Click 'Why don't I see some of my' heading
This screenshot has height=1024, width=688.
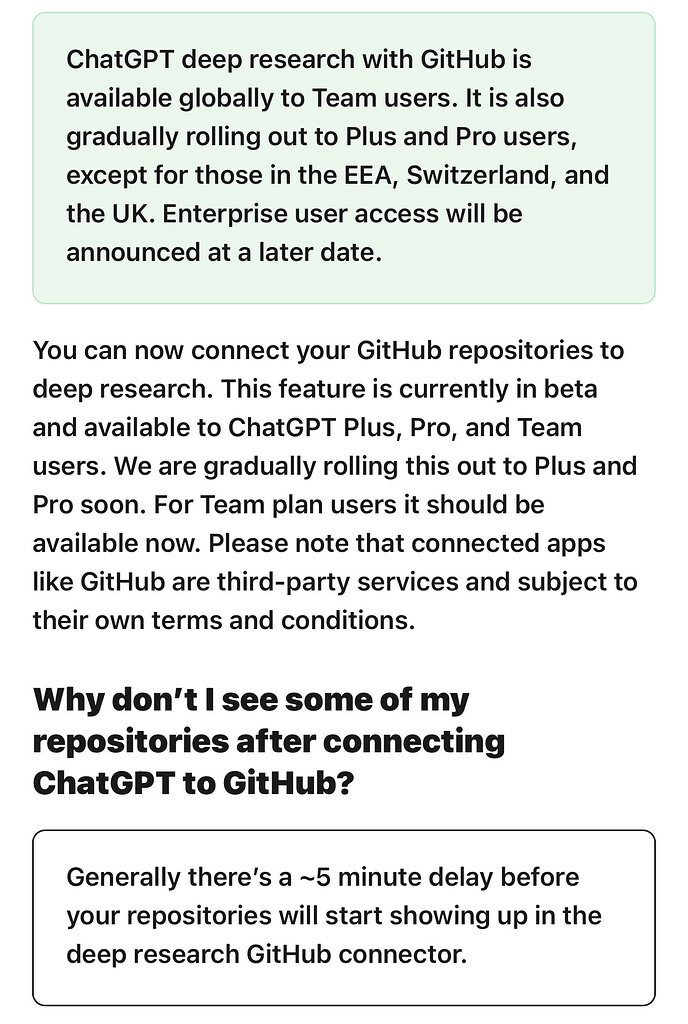pos(251,700)
